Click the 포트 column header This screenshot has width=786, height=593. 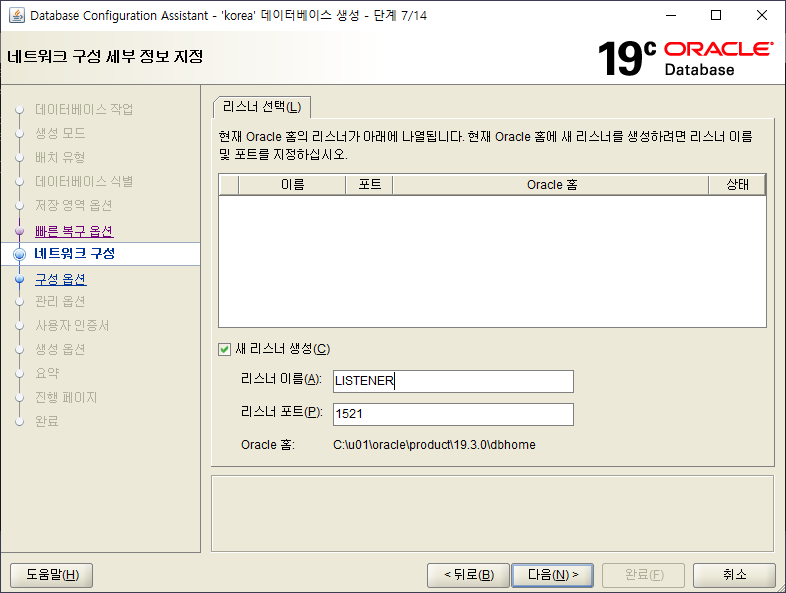click(369, 185)
